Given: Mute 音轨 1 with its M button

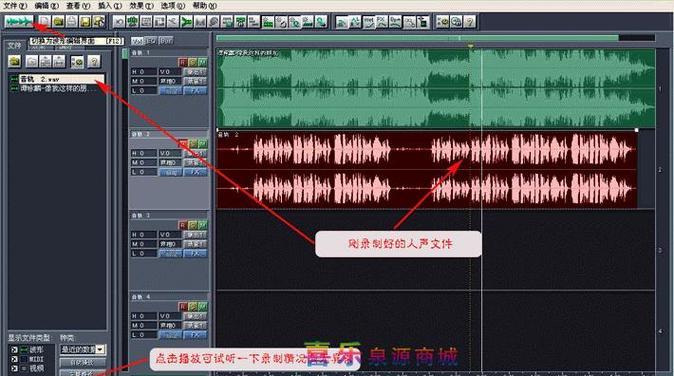Looking at the screenshot, I should (x=203, y=62).
